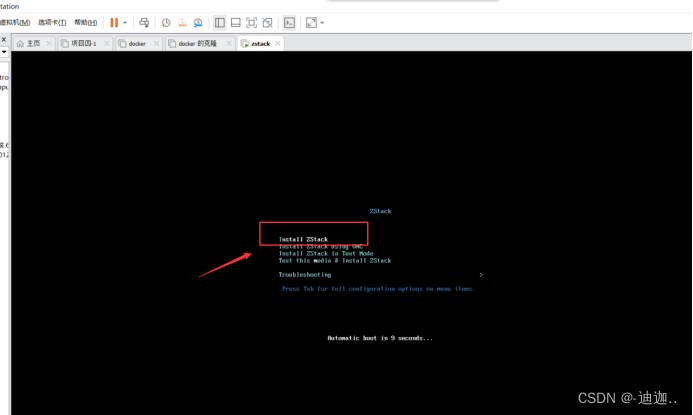Close the zstack tab
This screenshot has width=693, height=415.
tap(278, 43)
